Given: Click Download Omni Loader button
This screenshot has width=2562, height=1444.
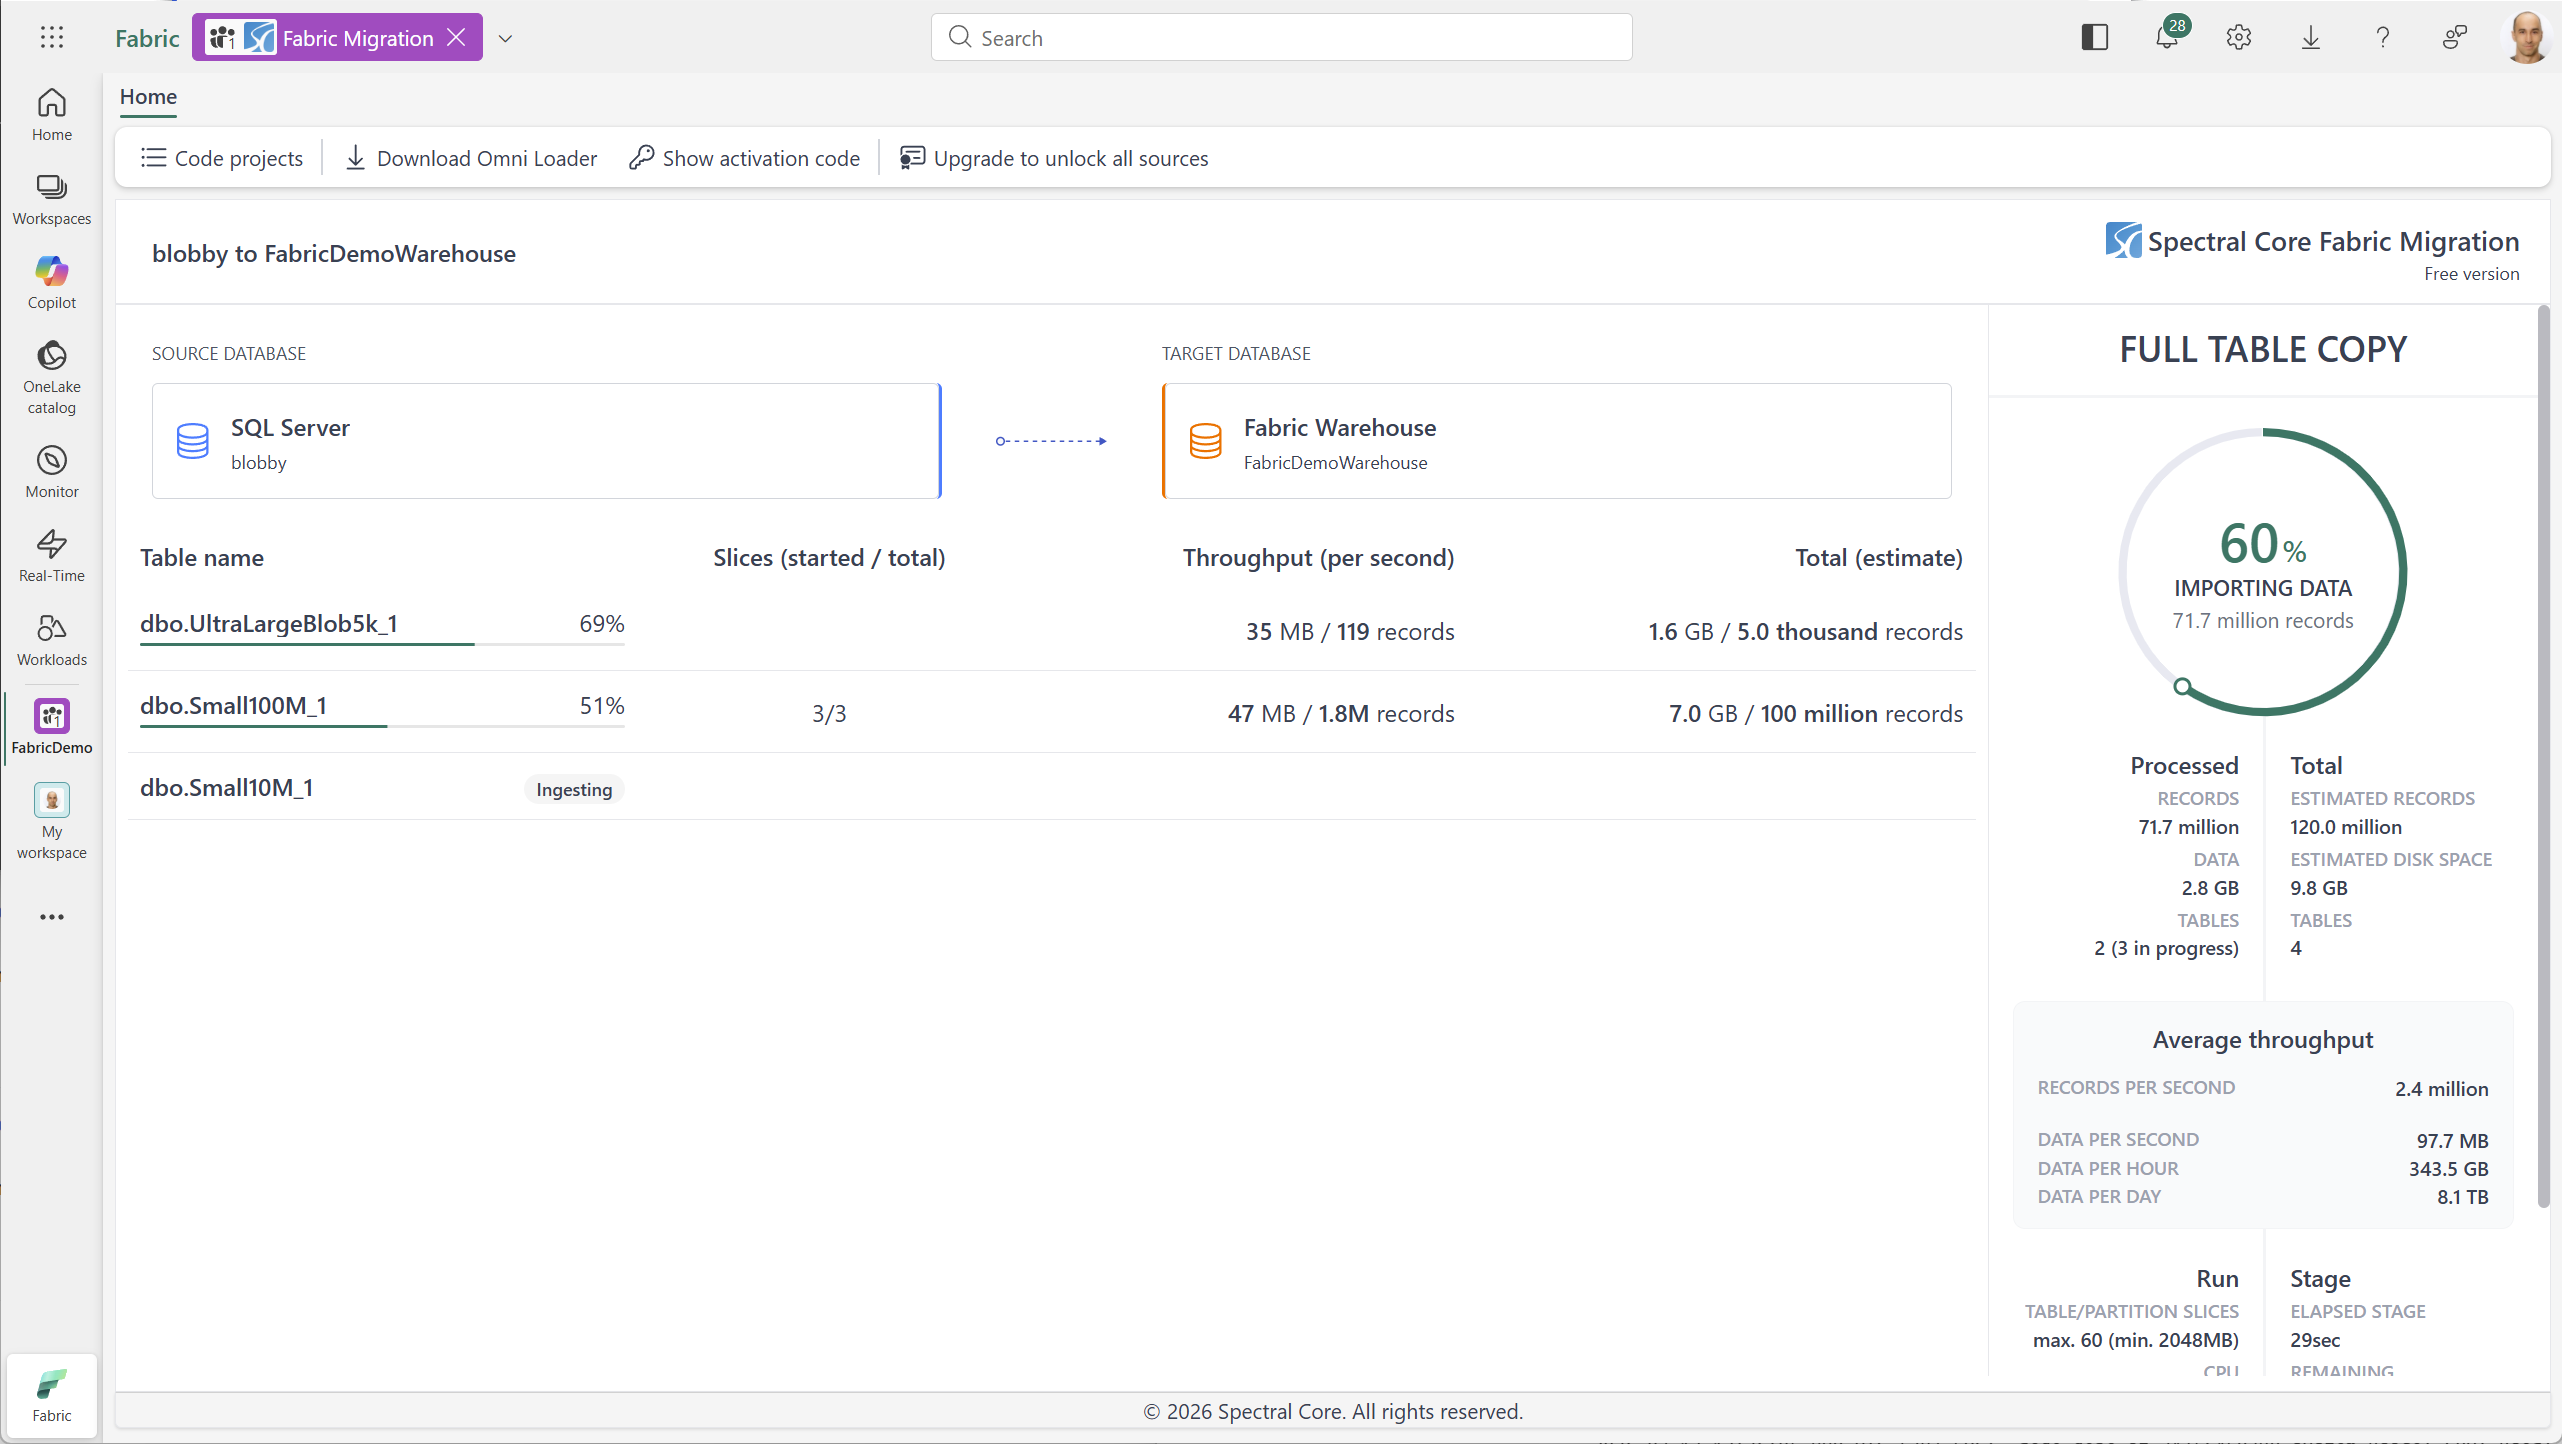Looking at the screenshot, I should 471,158.
